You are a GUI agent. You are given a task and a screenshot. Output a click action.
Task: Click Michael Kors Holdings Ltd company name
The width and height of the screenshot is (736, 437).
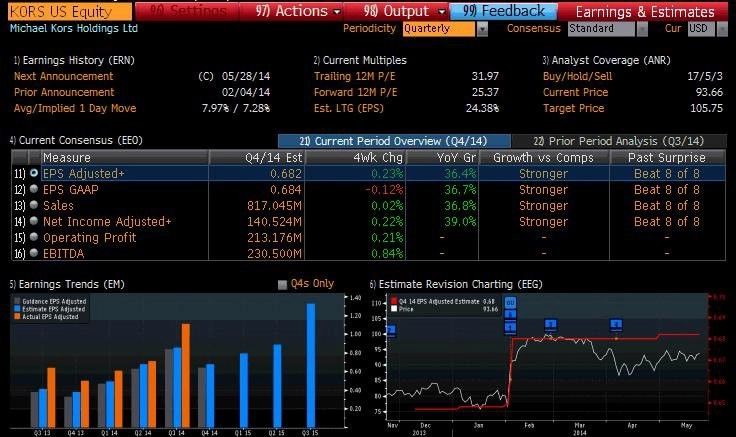(74, 28)
